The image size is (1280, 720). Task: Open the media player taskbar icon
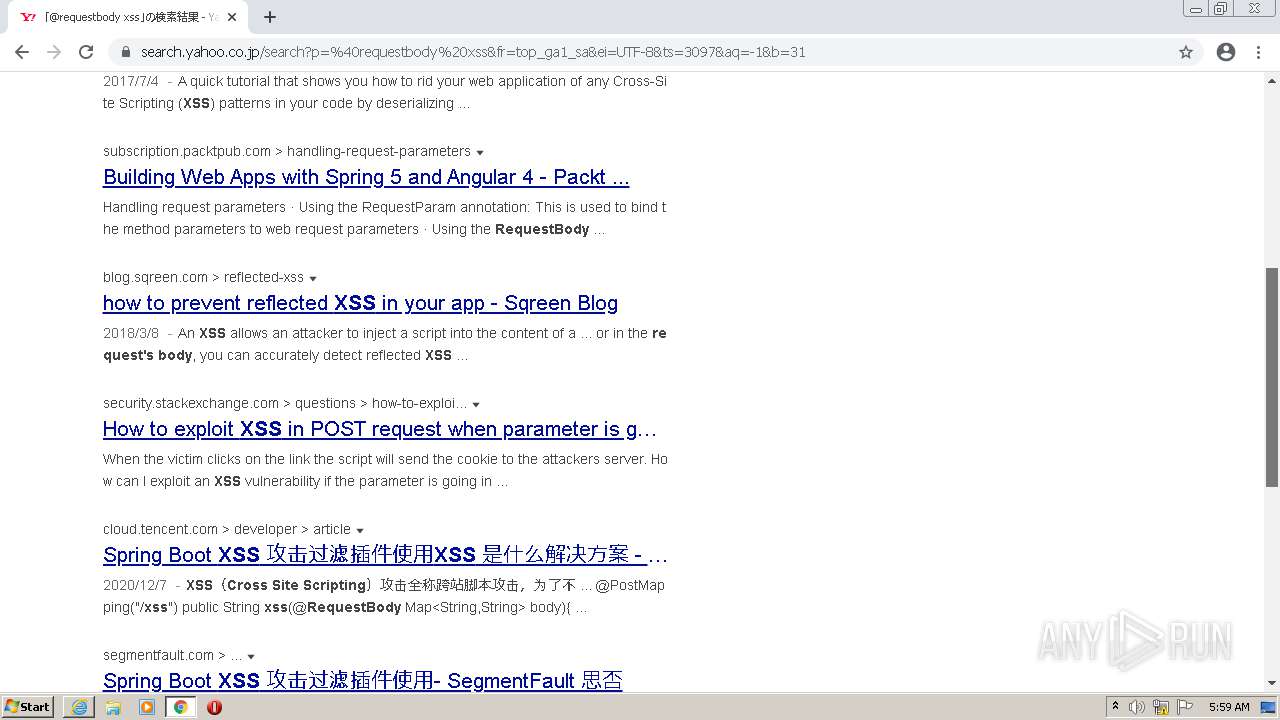coord(147,707)
